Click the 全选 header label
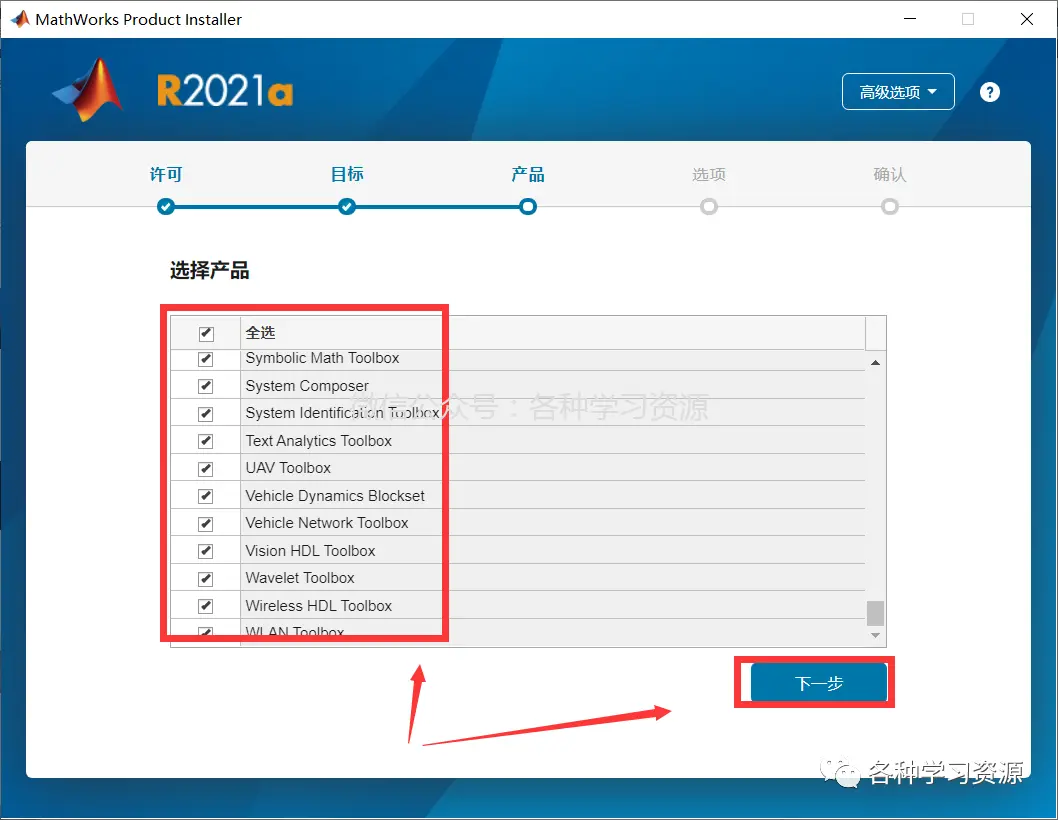This screenshot has height=820, width=1058. 260,333
